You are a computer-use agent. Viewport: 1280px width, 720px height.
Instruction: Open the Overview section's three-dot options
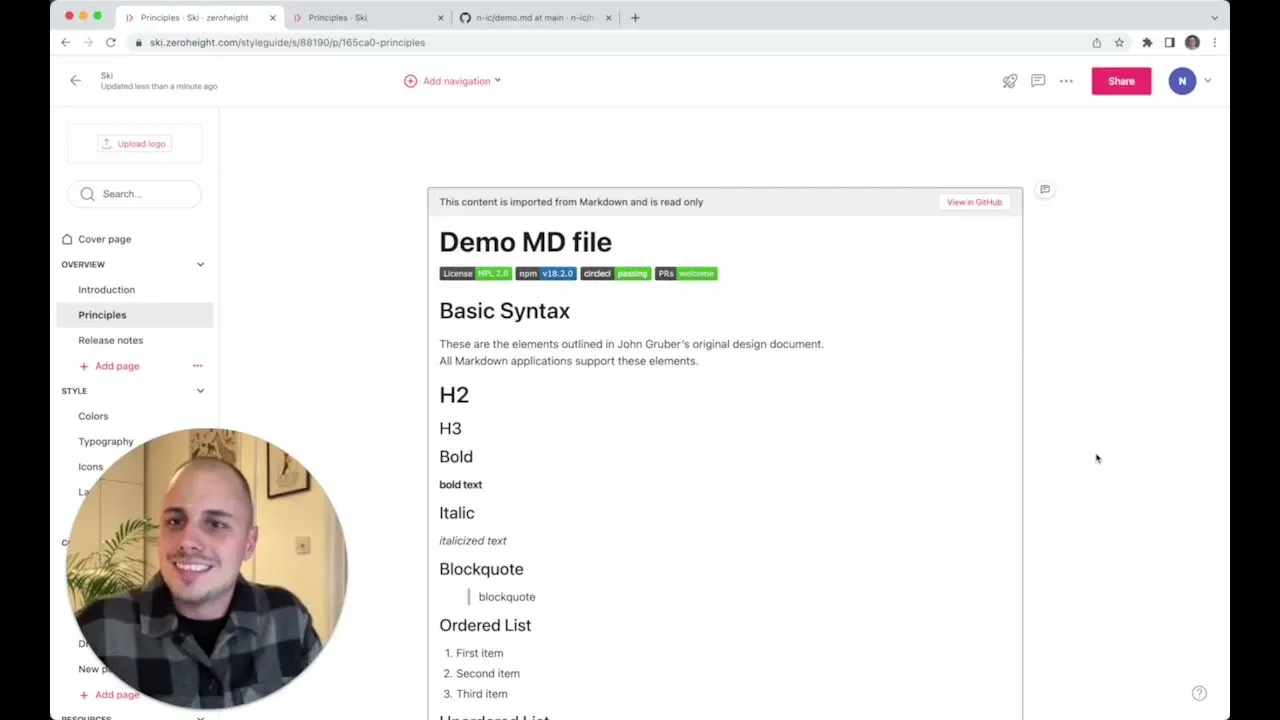198,366
